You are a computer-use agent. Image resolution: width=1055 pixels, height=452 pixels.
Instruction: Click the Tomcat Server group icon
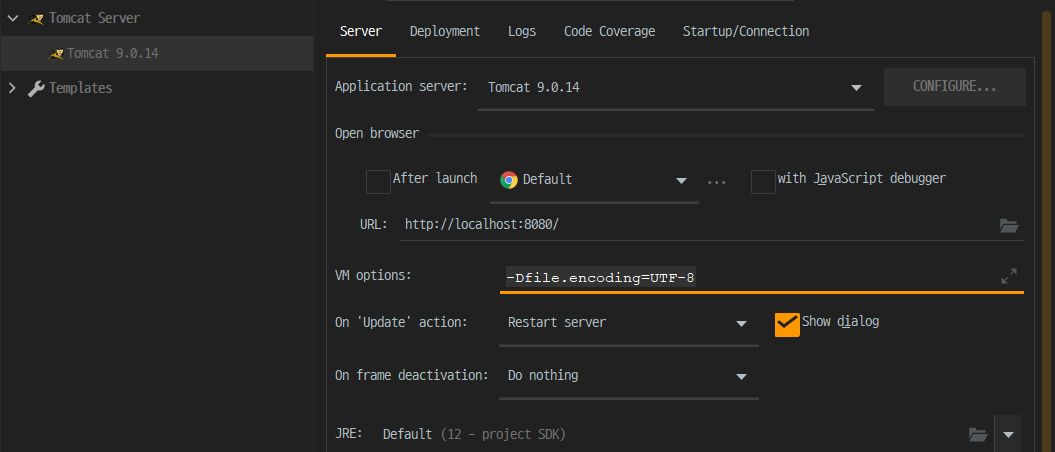[36, 18]
